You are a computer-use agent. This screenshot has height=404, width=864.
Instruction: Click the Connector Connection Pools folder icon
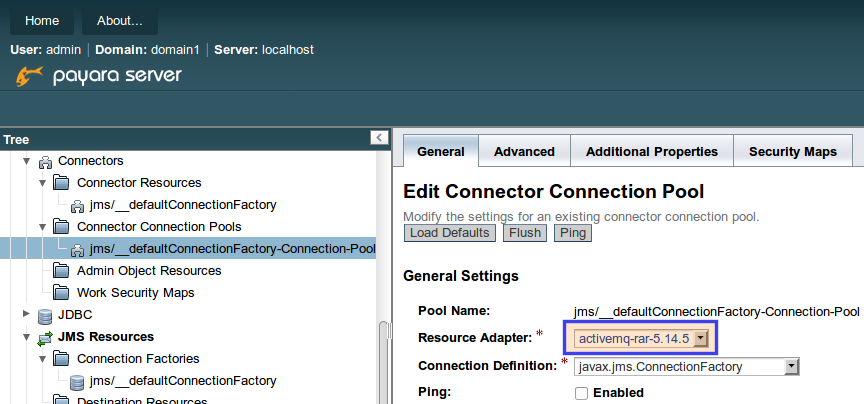pyautogui.click(x=62, y=227)
